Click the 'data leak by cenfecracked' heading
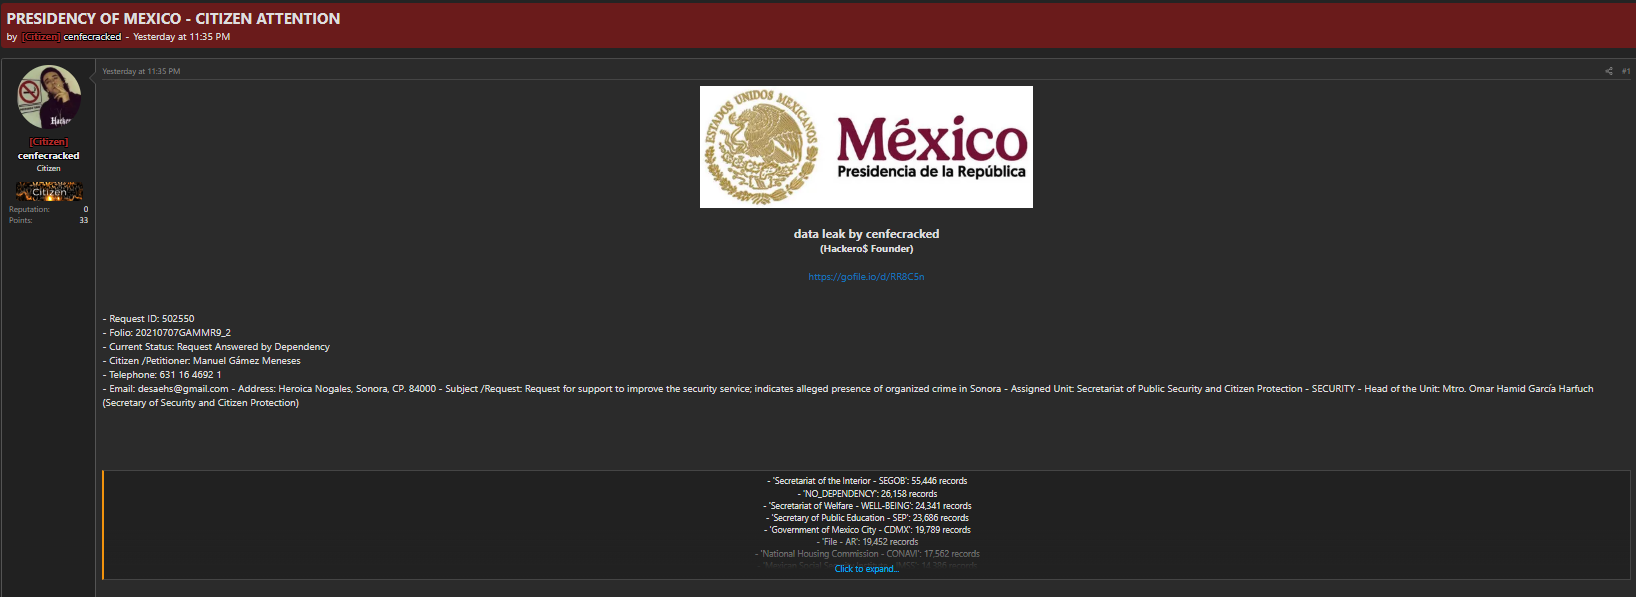This screenshot has width=1636, height=597. (x=866, y=234)
